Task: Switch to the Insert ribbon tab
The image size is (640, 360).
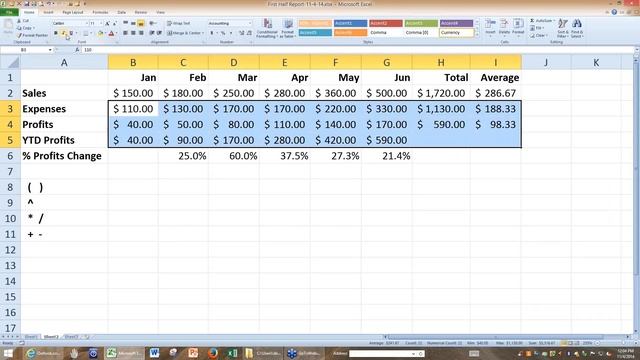Action: tap(48, 13)
